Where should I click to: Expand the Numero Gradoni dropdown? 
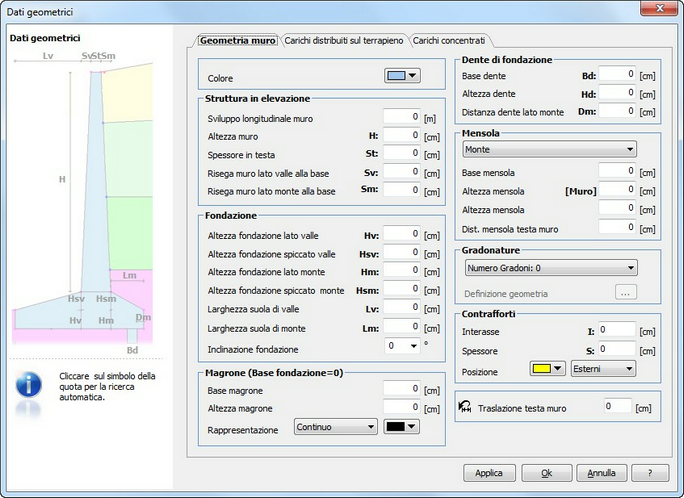[x=551, y=268]
